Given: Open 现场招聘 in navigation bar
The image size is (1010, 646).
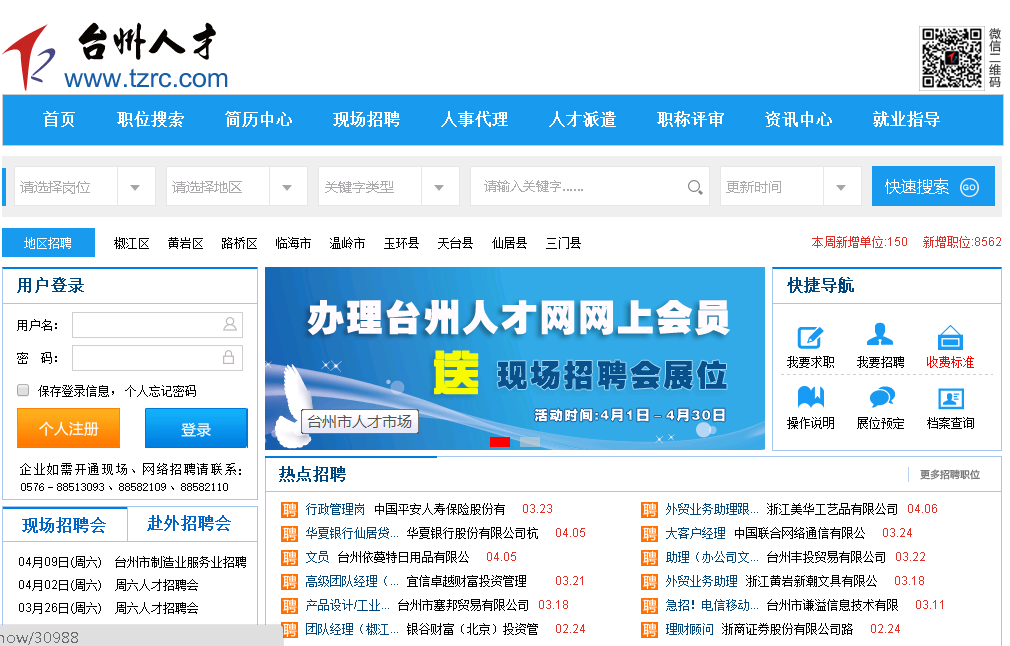Looking at the screenshot, I should [x=367, y=120].
